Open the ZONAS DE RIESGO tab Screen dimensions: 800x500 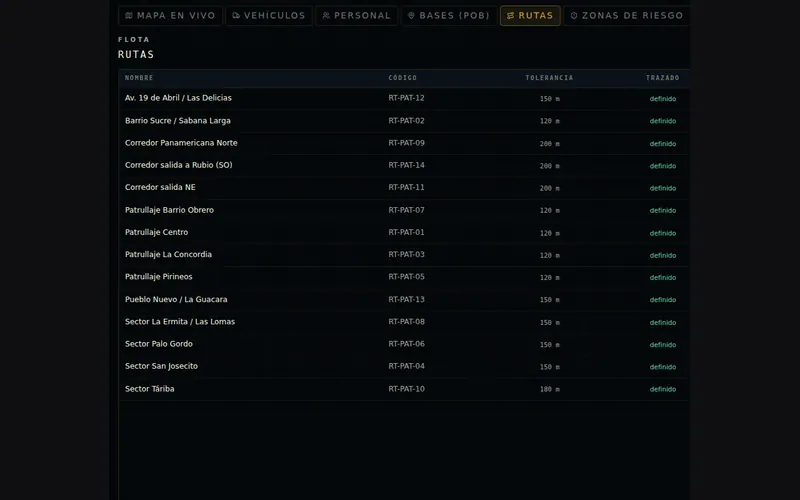pos(627,16)
